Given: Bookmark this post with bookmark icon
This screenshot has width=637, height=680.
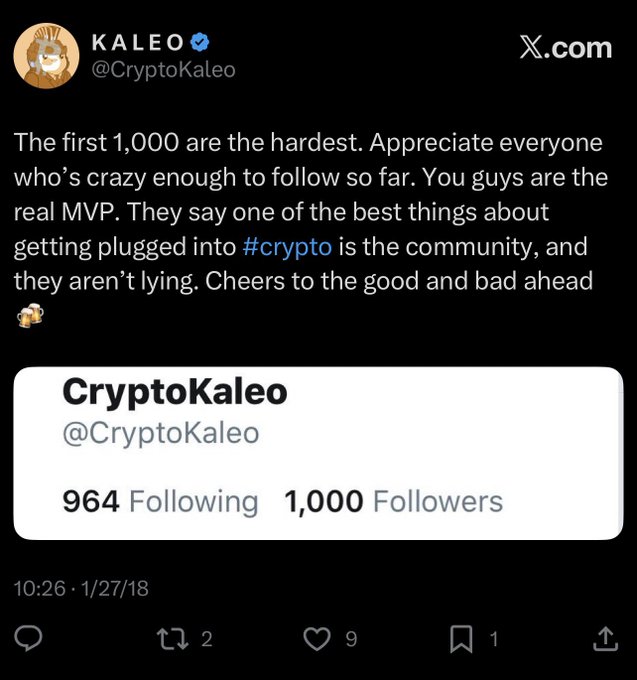Looking at the screenshot, I should point(462,639).
